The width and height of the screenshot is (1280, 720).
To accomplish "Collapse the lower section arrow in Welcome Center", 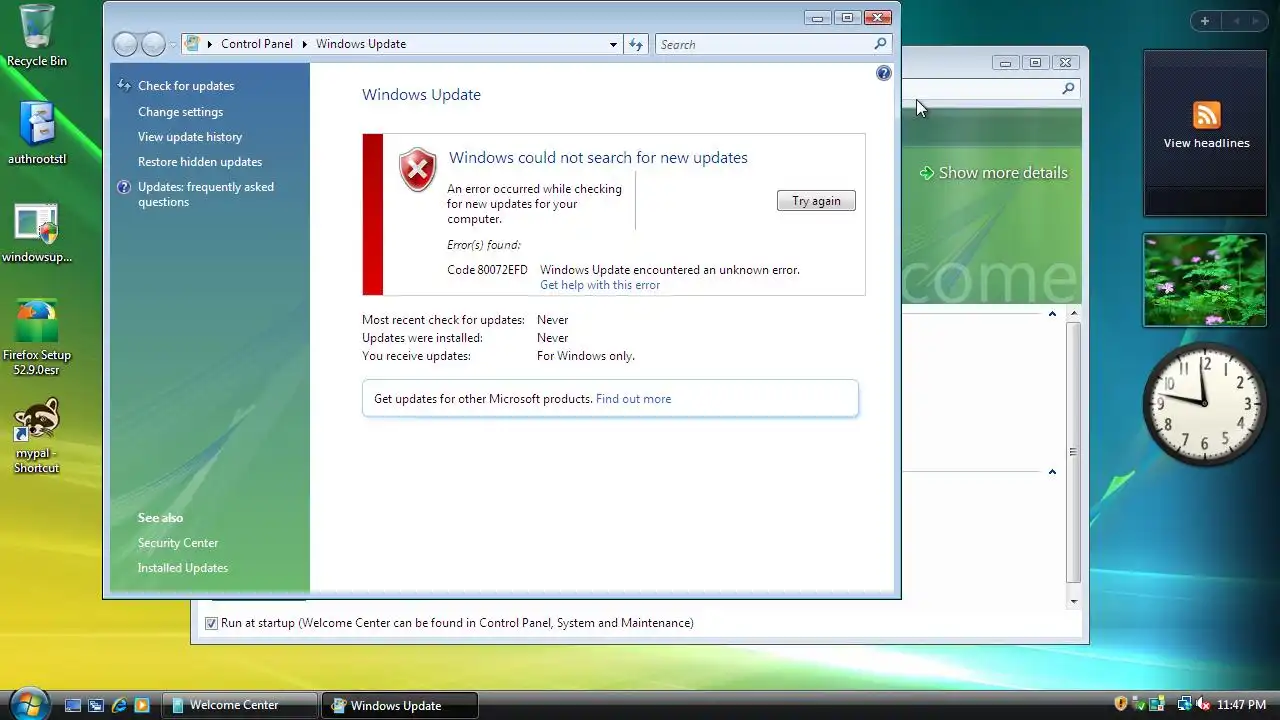I will [1052, 472].
